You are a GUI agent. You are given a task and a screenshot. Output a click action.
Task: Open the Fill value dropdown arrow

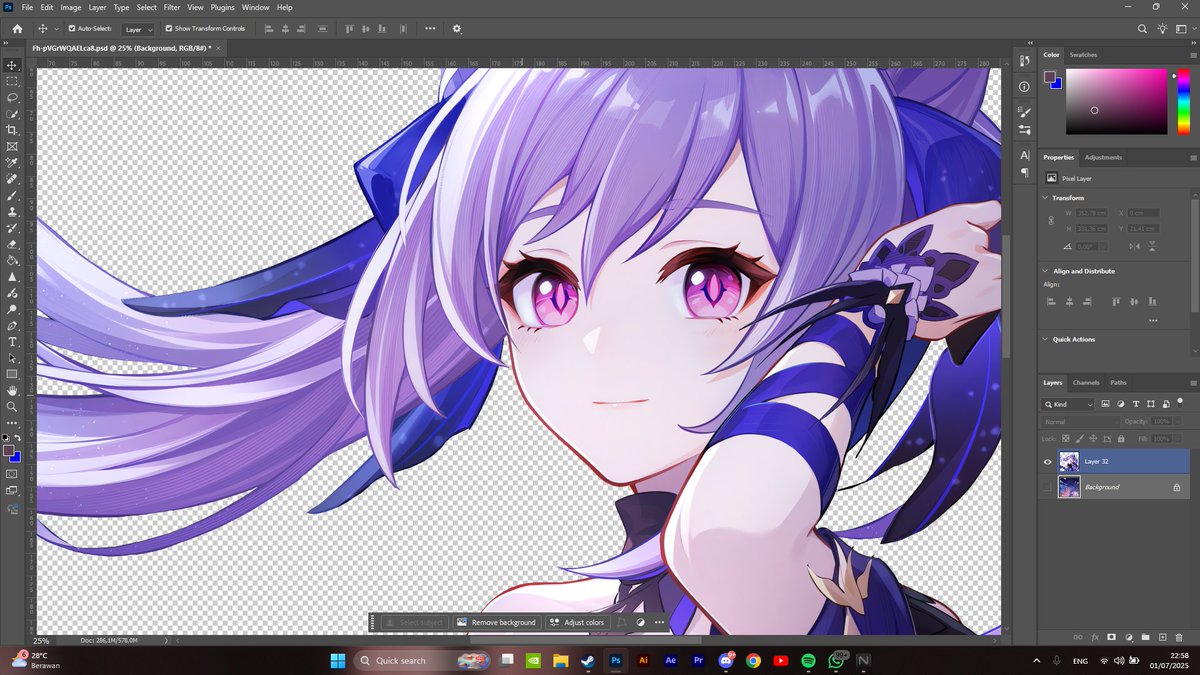point(1177,438)
